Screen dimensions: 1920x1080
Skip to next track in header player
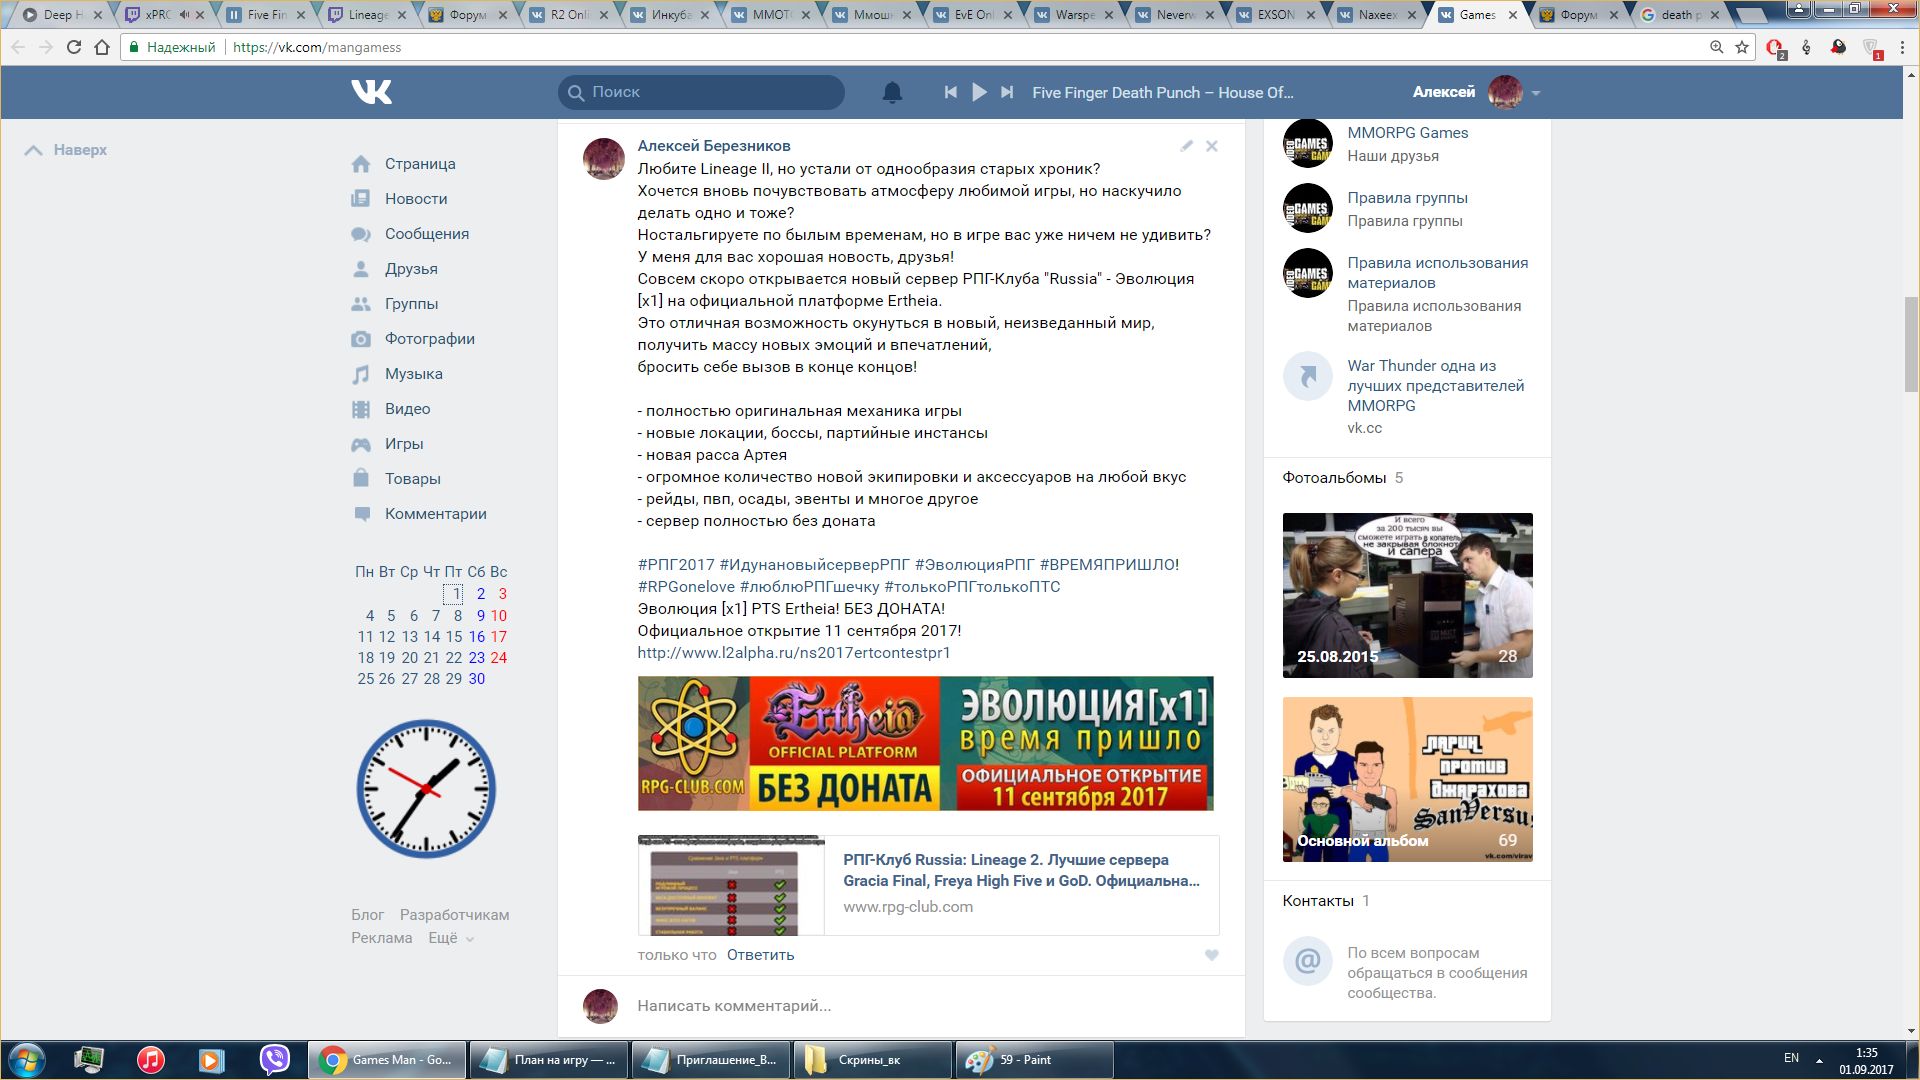tap(1007, 92)
